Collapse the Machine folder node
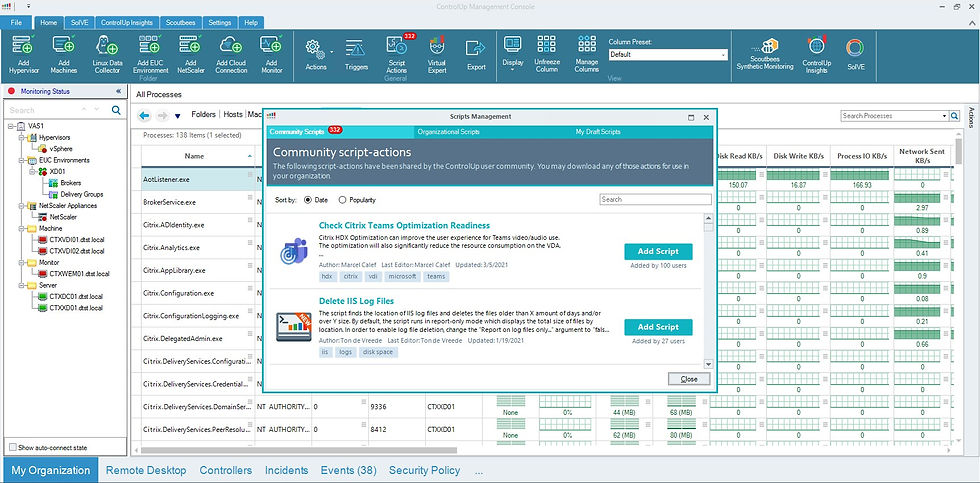This screenshot has height=483, width=980. click(x=21, y=229)
